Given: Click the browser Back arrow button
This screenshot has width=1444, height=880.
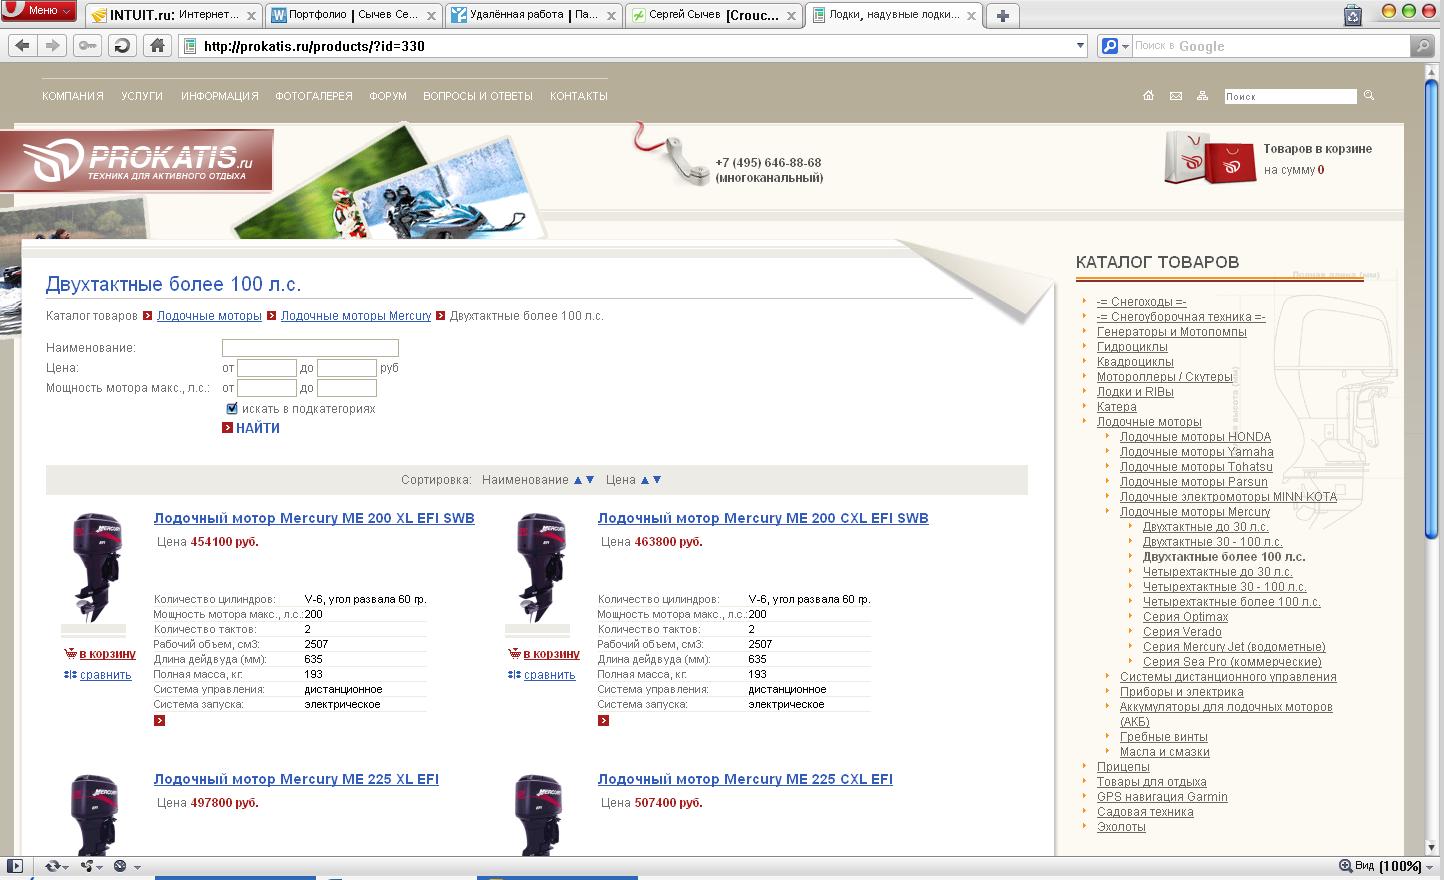Looking at the screenshot, I should pos(23,46).
